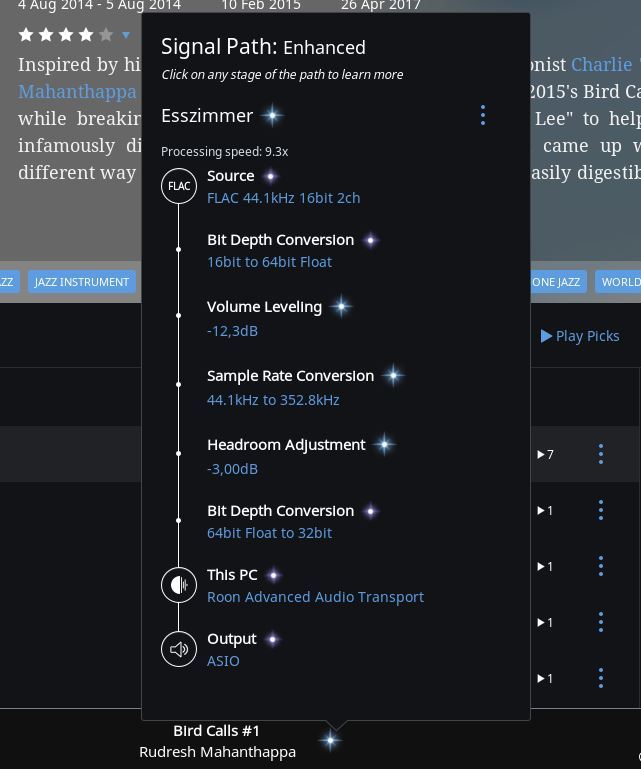Screen dimensions: 641x769
Task: Click the star next to Headroom Adjustment
Action: pos(385,445)
